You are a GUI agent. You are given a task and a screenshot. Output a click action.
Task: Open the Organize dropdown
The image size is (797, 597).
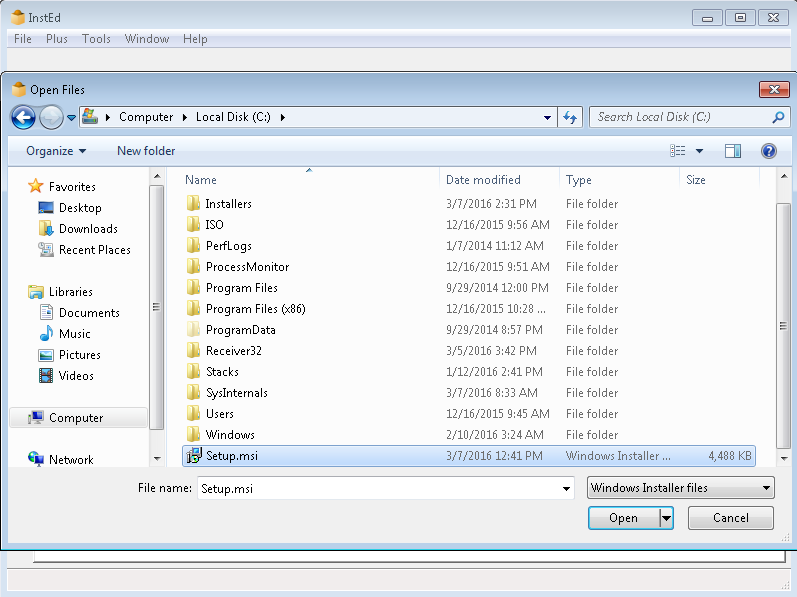[56, 151]
